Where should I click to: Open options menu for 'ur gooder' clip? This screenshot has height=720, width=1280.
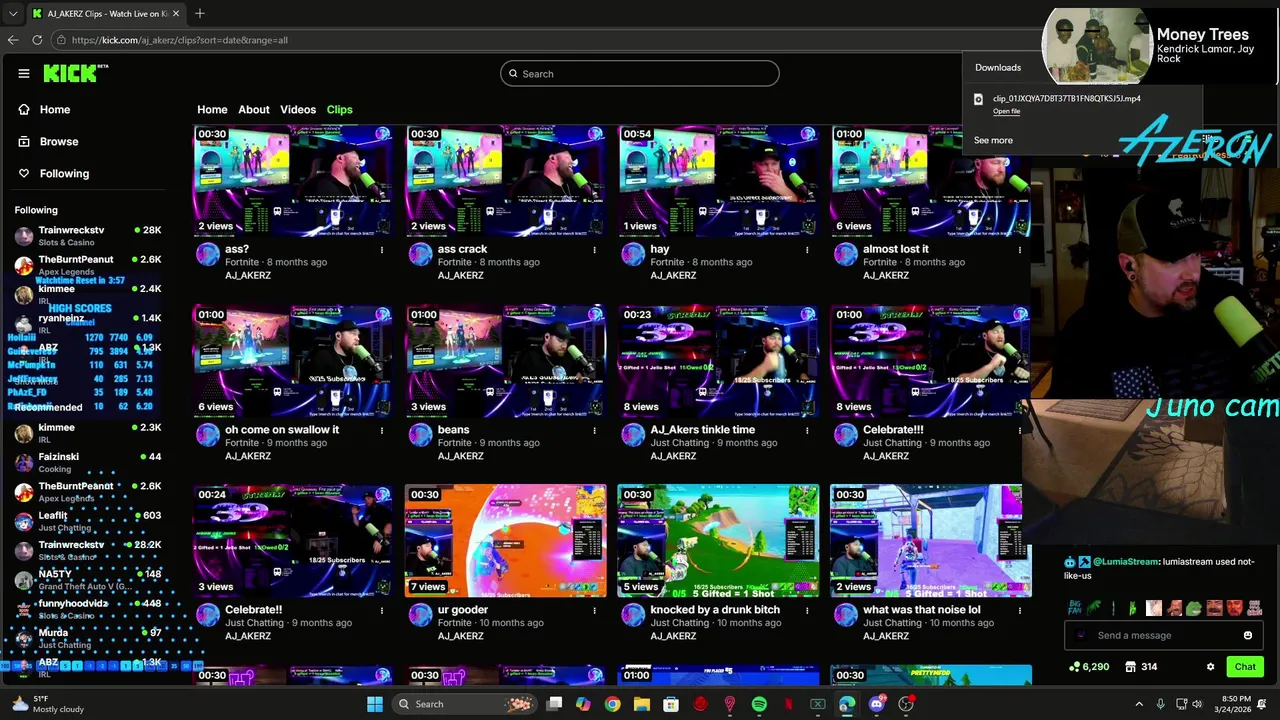coord(594,610)
